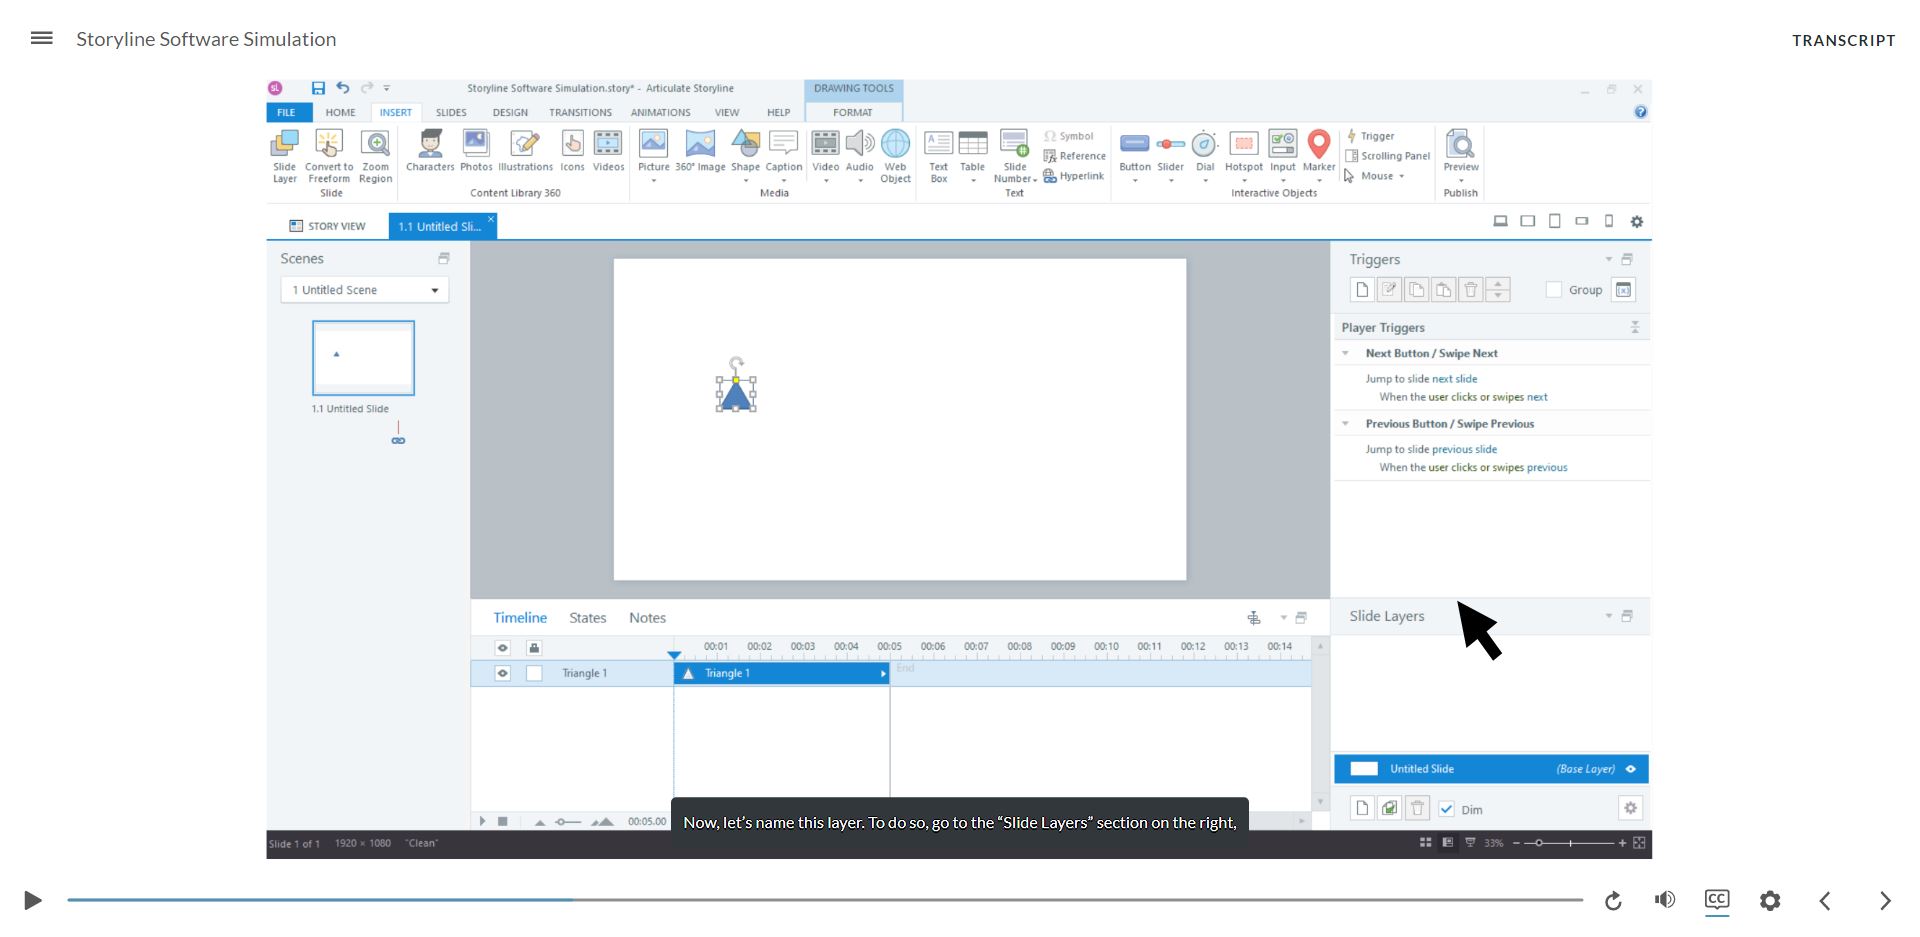Click the next slide link in Player Triggers
1920x937 pixels.
point(1452,378)
